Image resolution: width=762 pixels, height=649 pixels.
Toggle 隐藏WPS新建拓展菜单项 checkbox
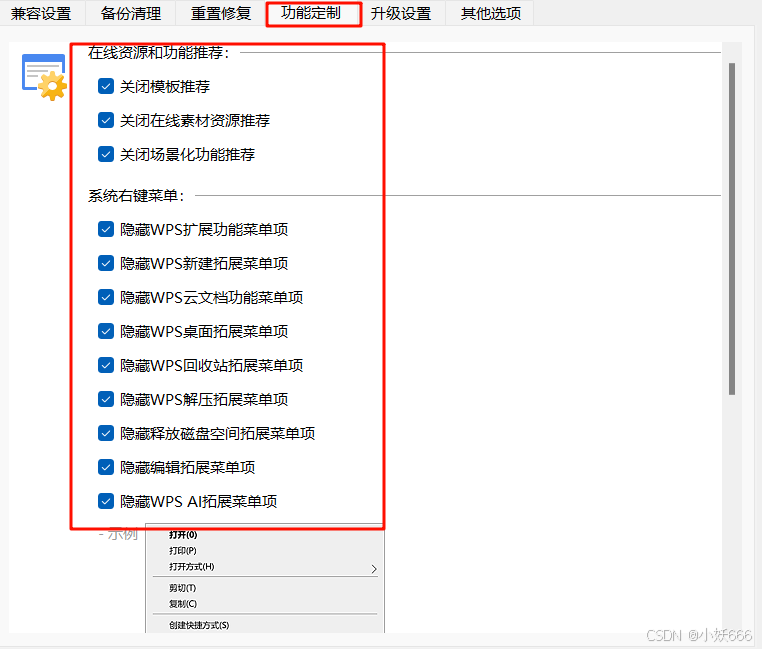click(x=106, y=263)
